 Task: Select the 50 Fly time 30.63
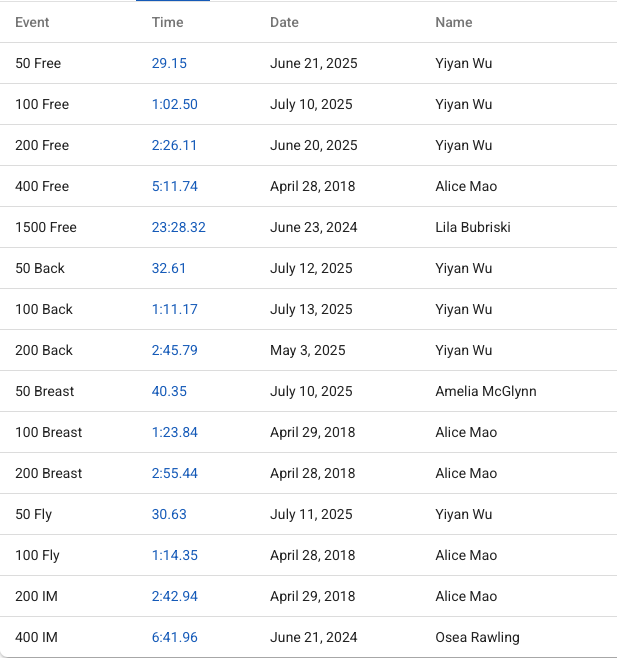tap(169, 514)
